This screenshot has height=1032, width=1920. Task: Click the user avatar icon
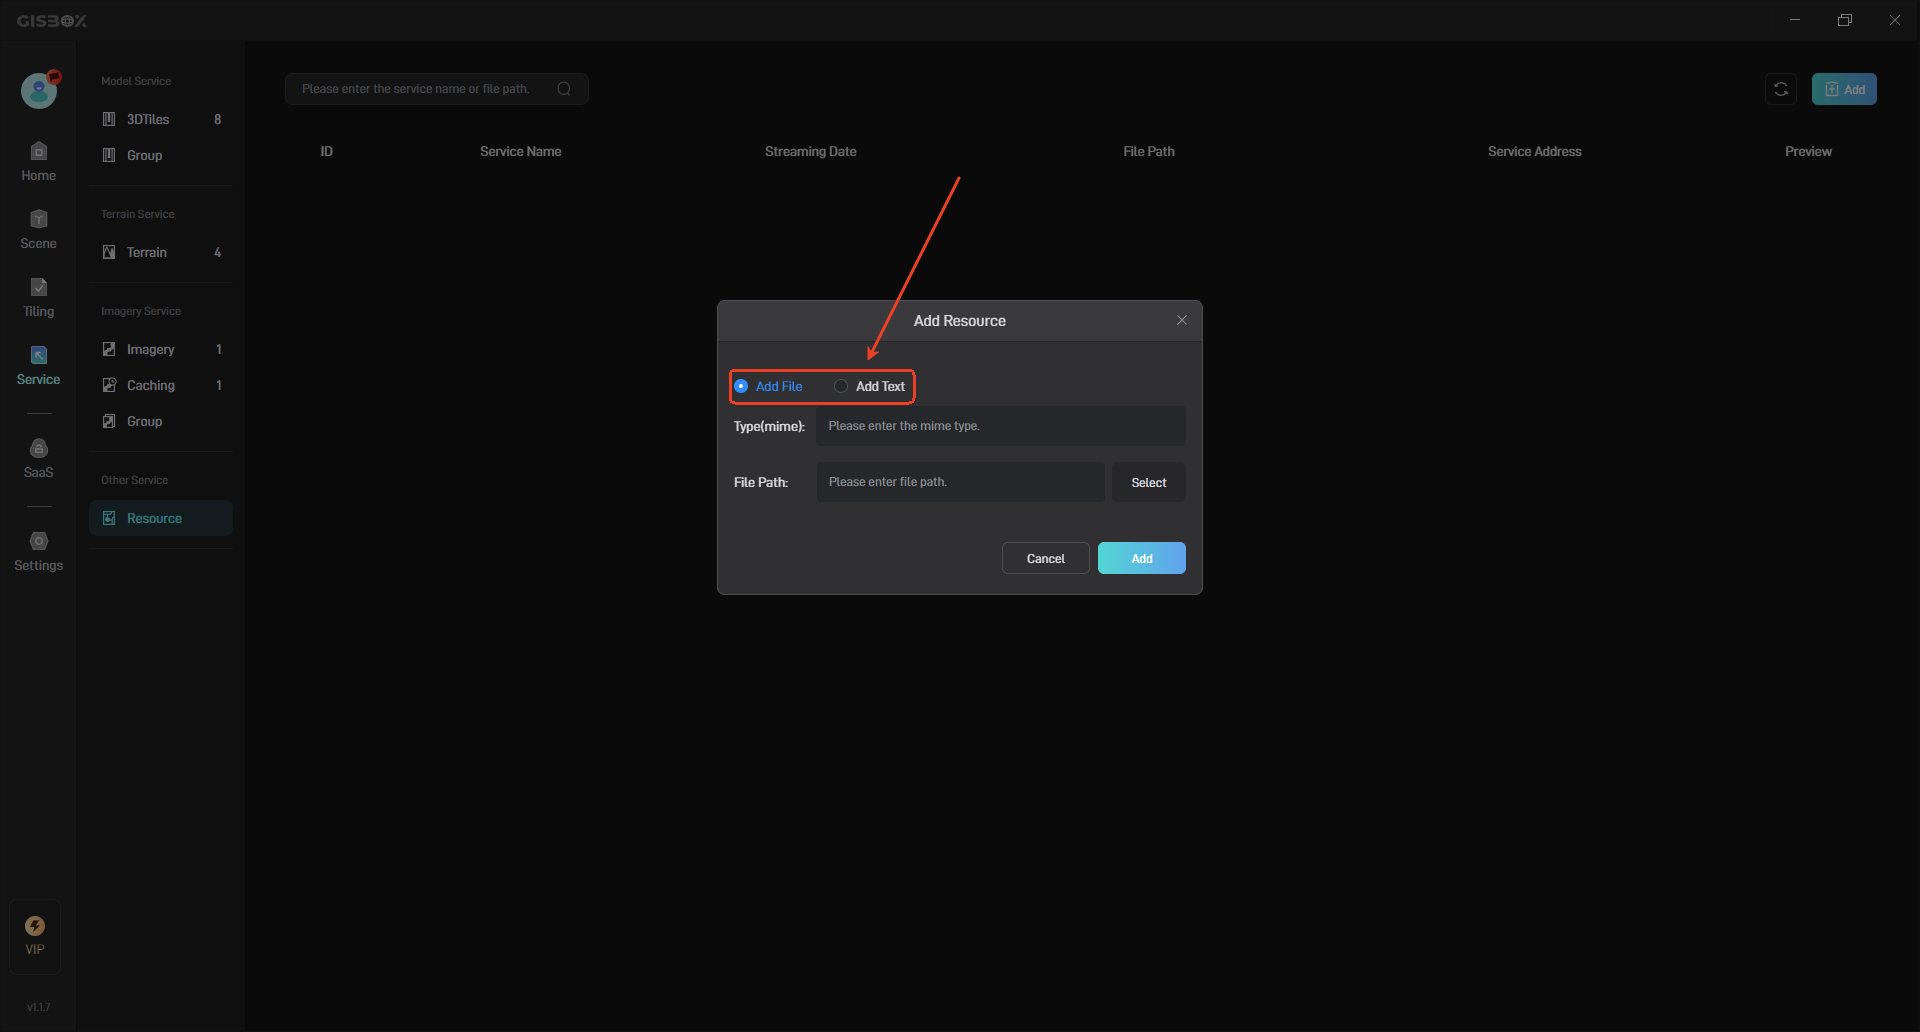pos(39,91)
